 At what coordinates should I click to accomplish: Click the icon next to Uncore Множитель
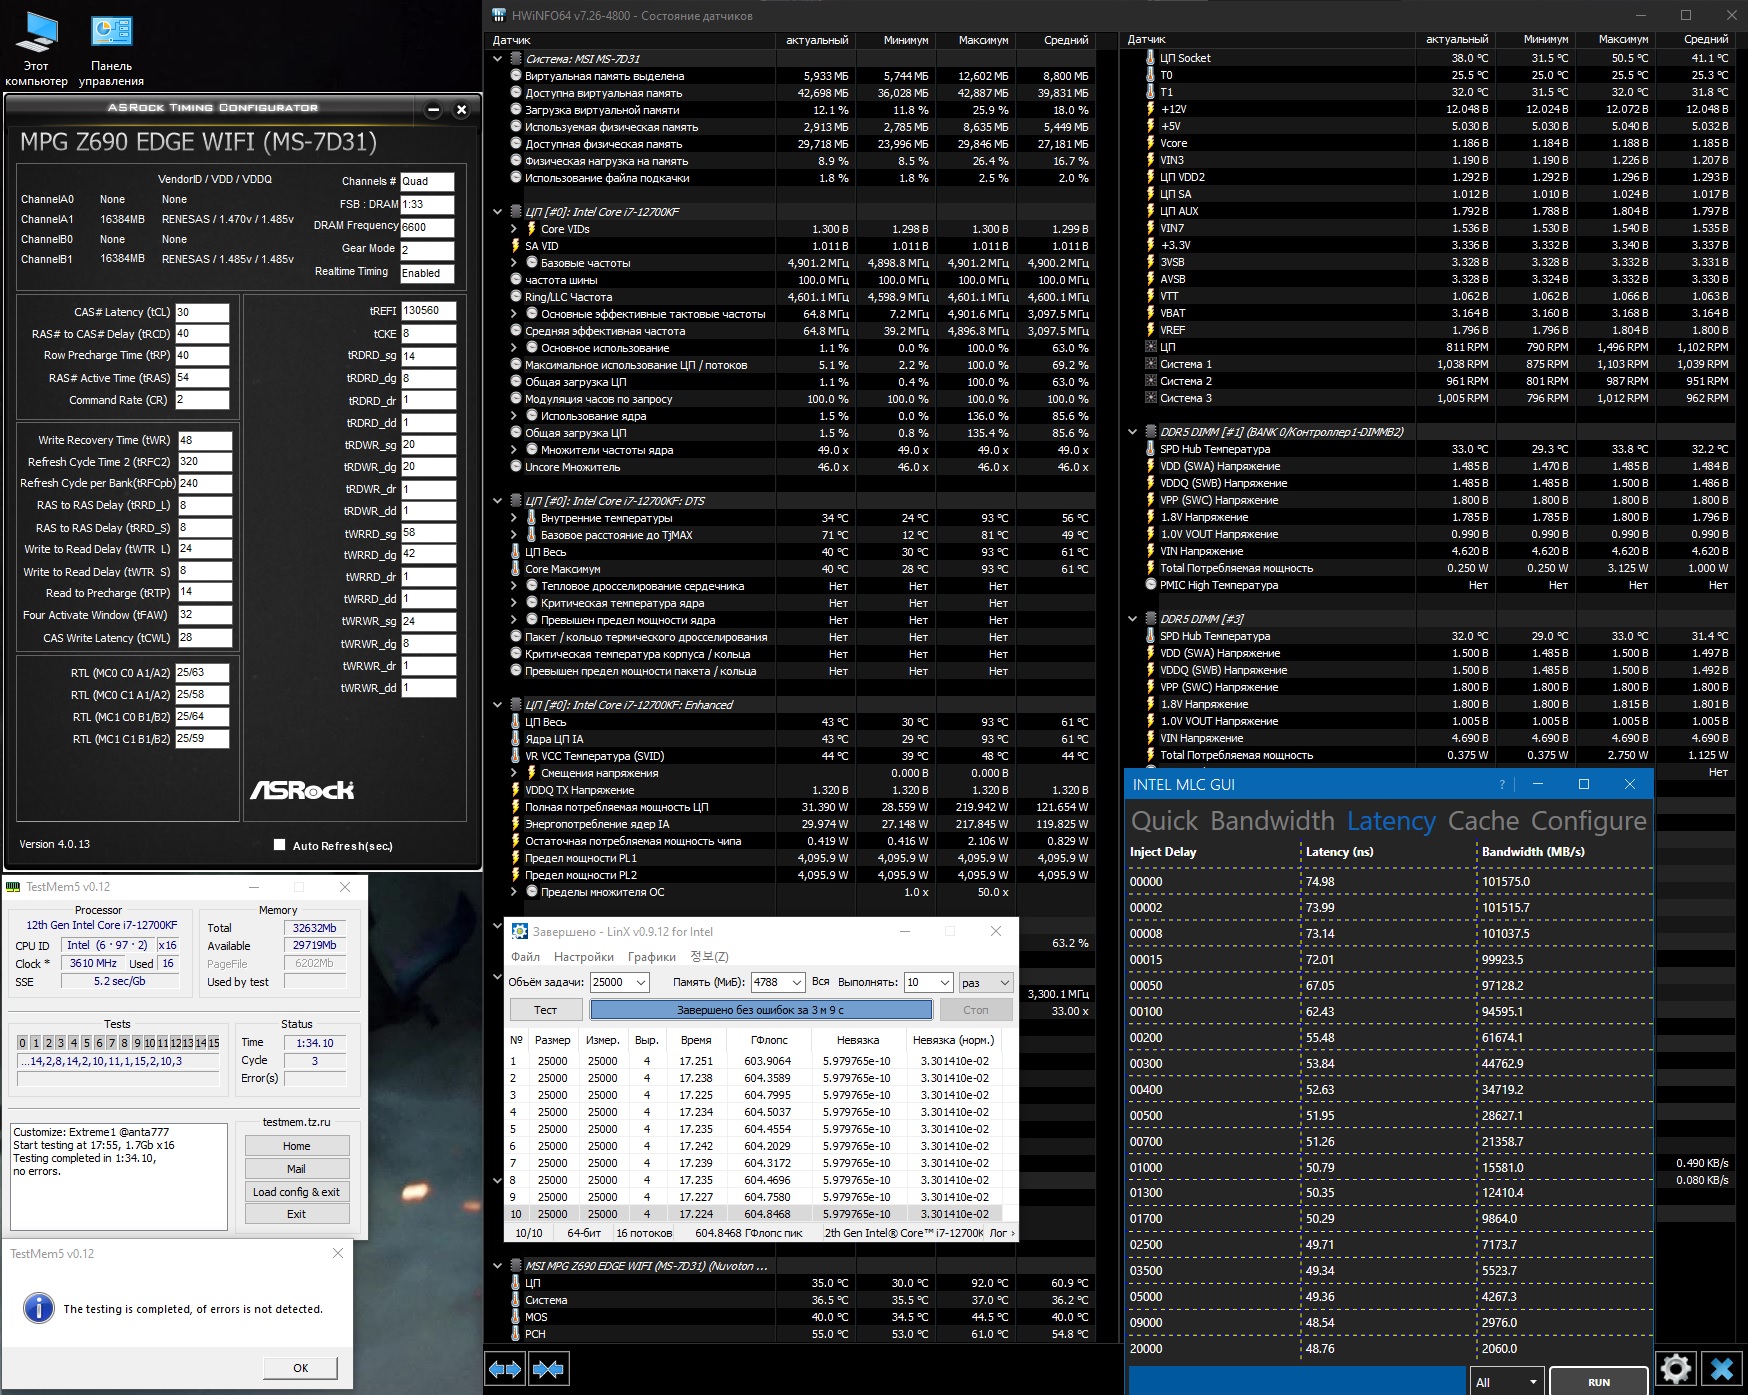516,467
